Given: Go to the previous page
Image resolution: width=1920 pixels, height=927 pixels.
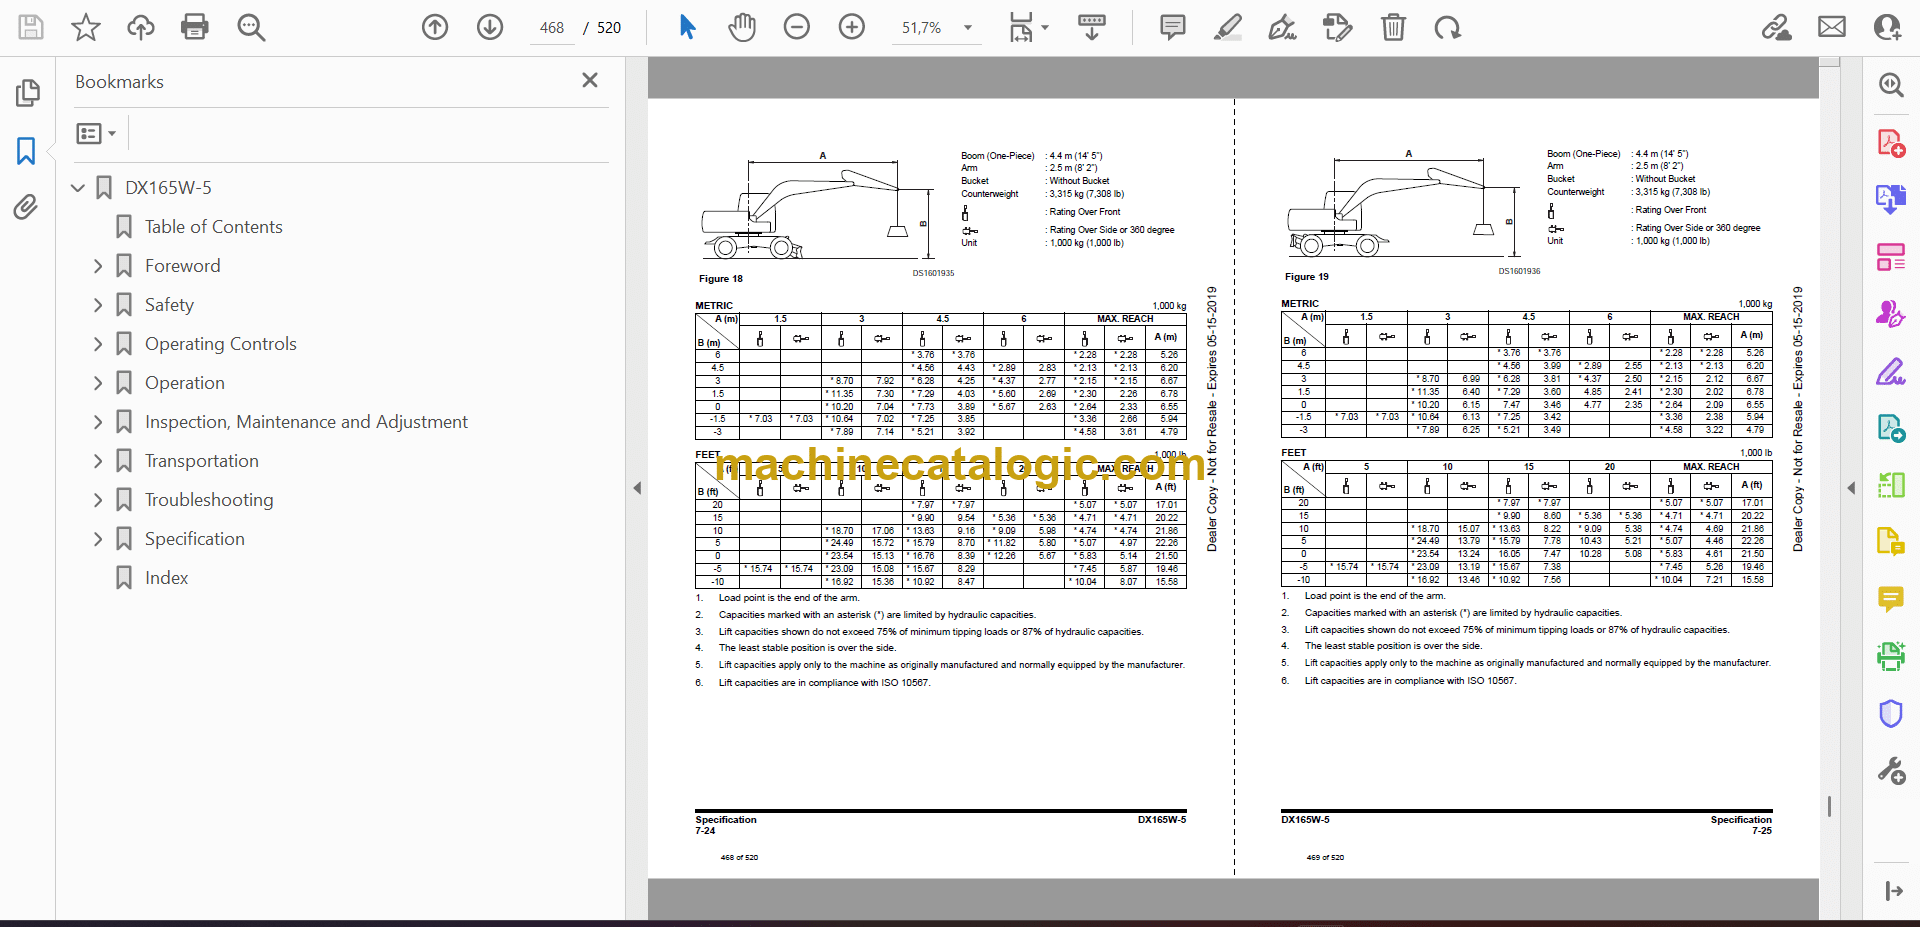Looking at the screenshot, I should pos(435,27).
